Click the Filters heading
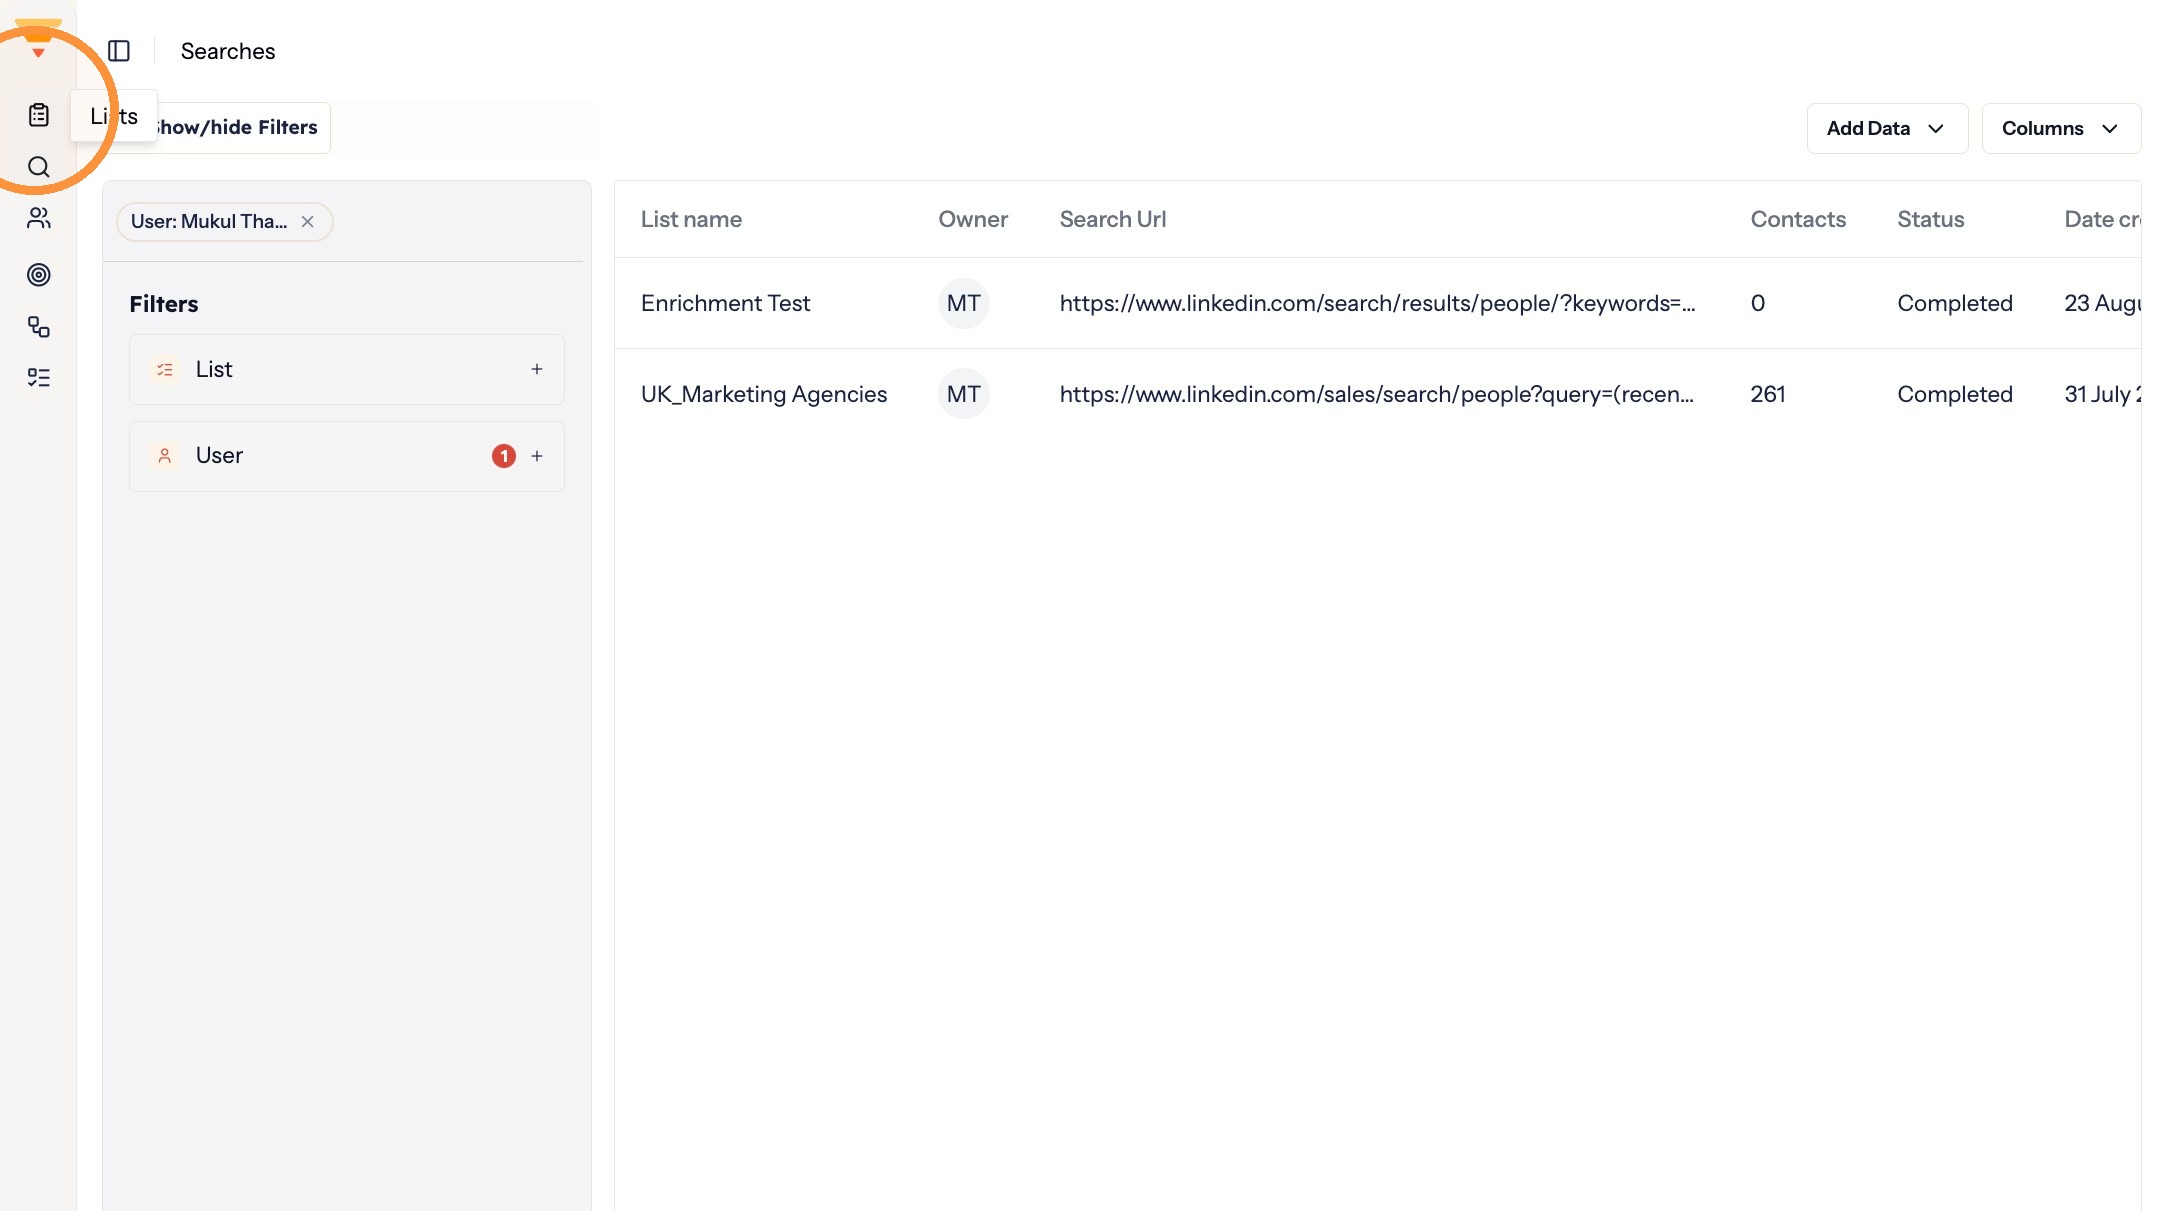Screen dimensions: 2168x1211 pos(164,304)
